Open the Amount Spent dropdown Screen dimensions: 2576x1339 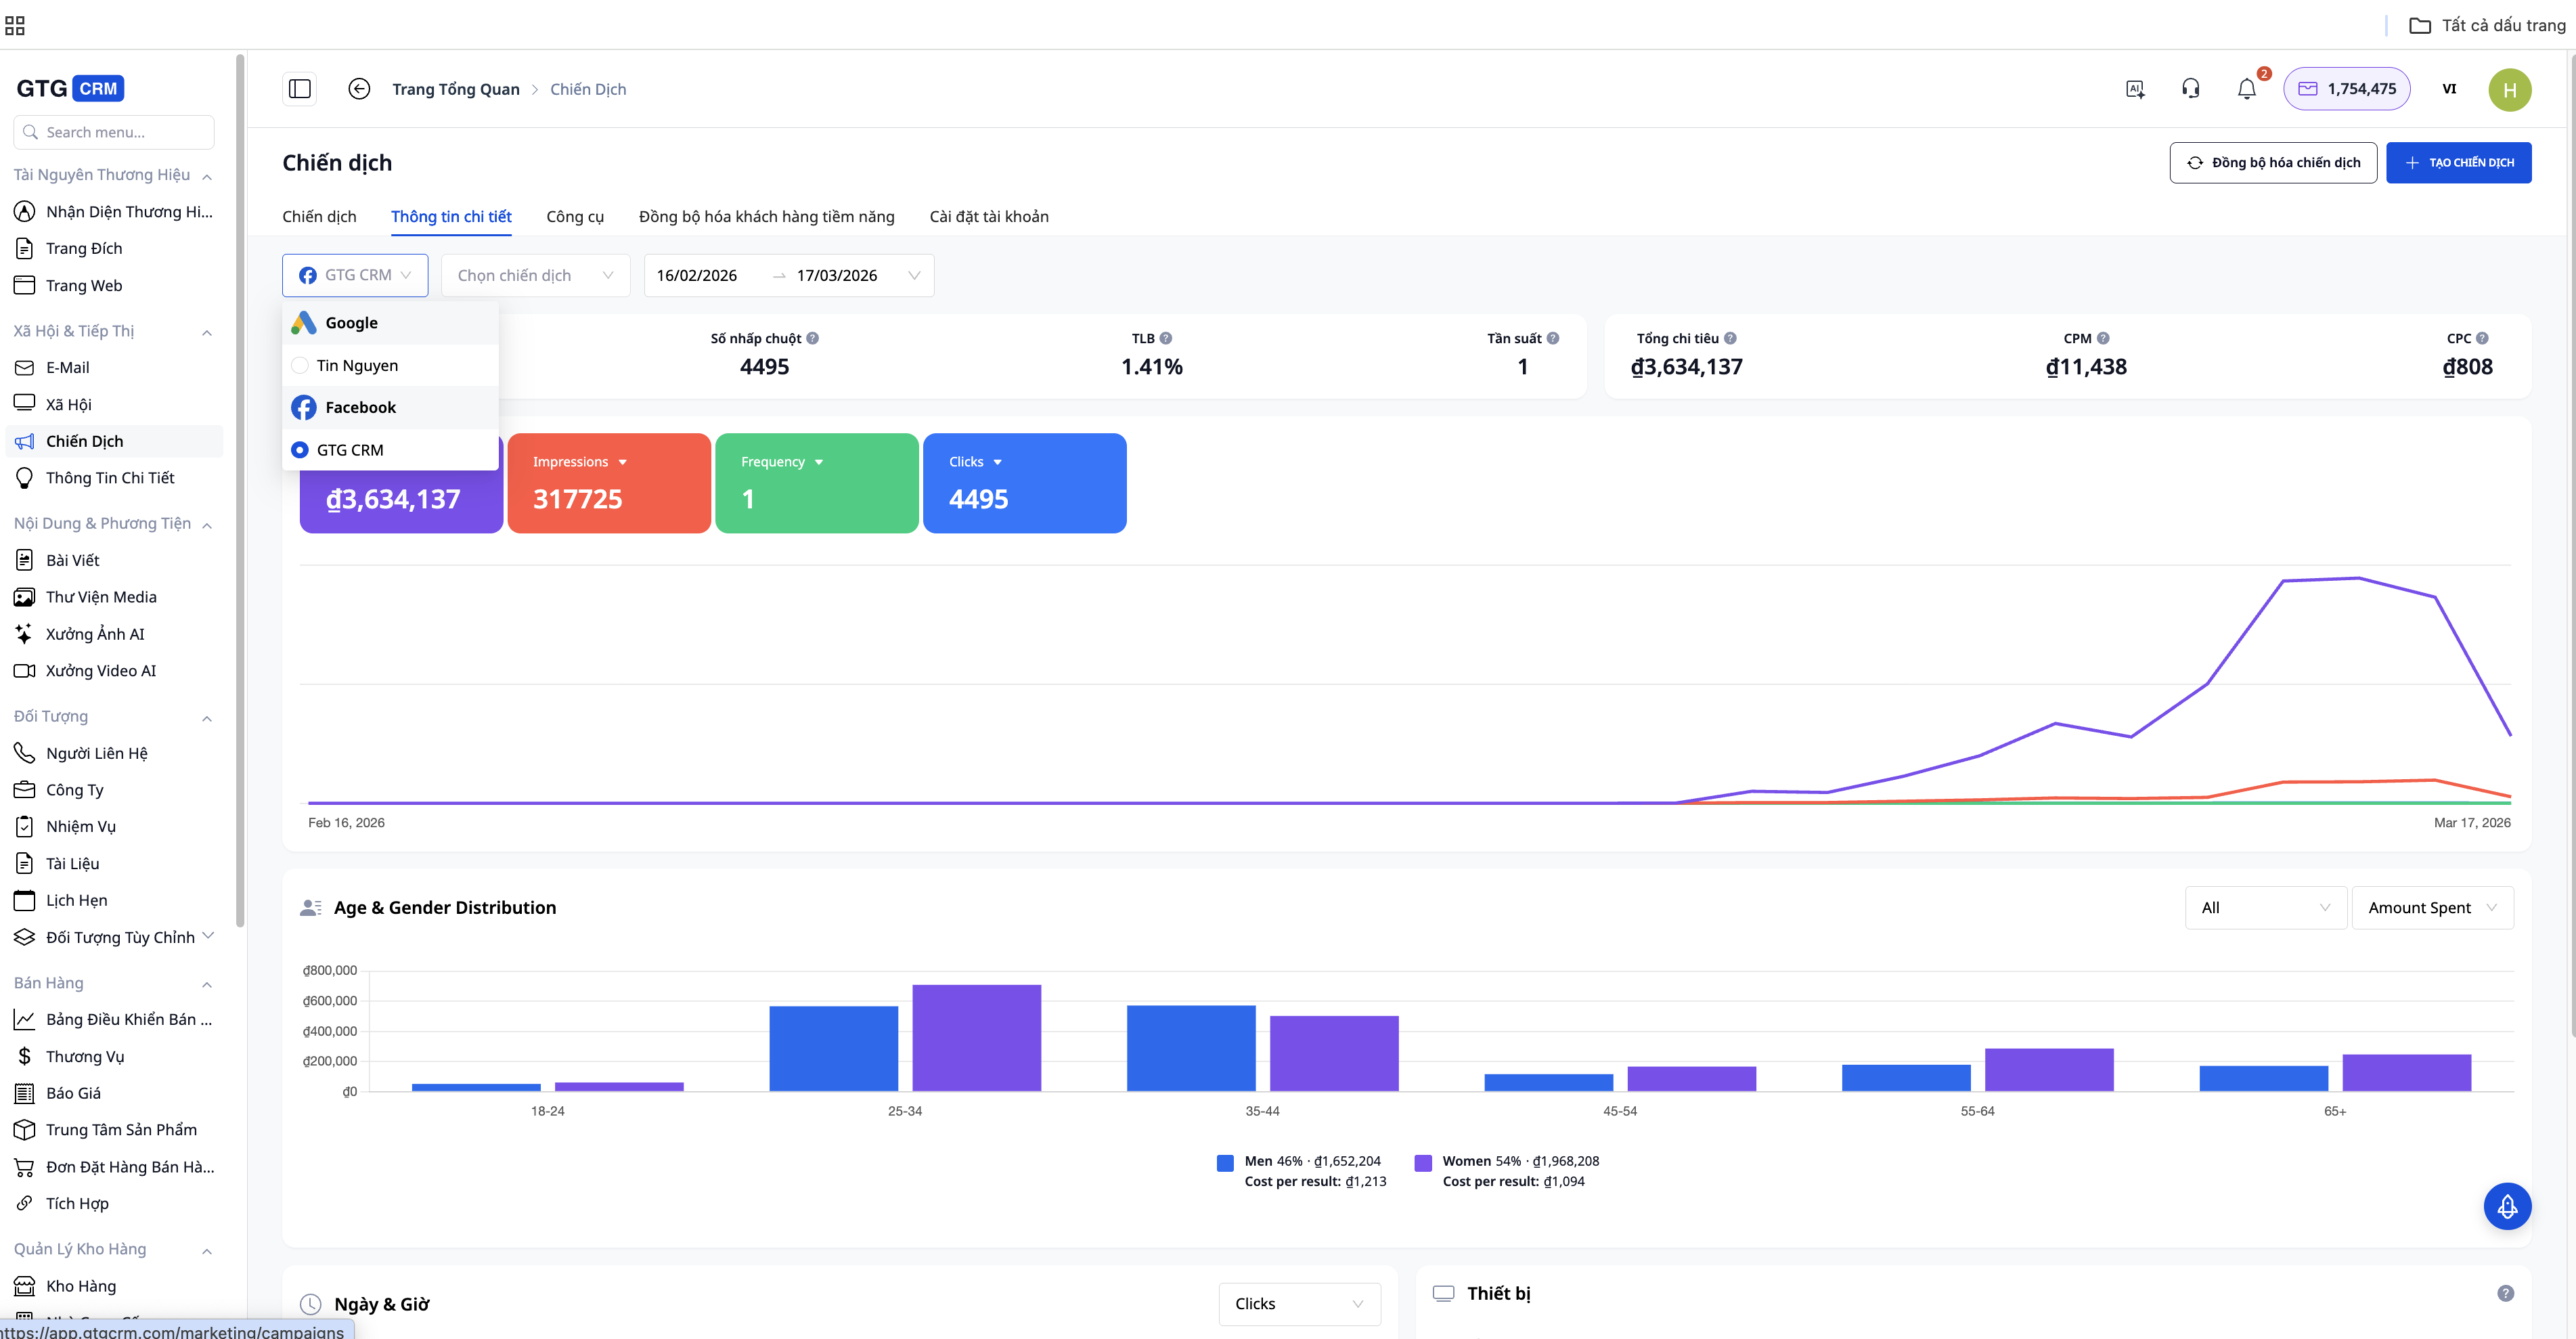coord(2431,907)
